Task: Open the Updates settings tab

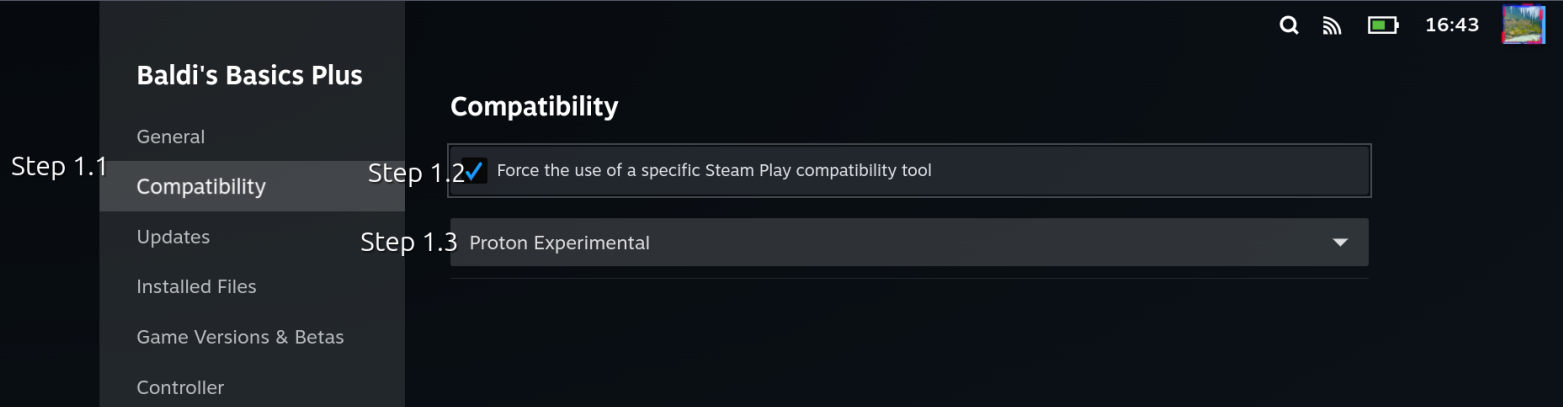Action: point(173,237)
